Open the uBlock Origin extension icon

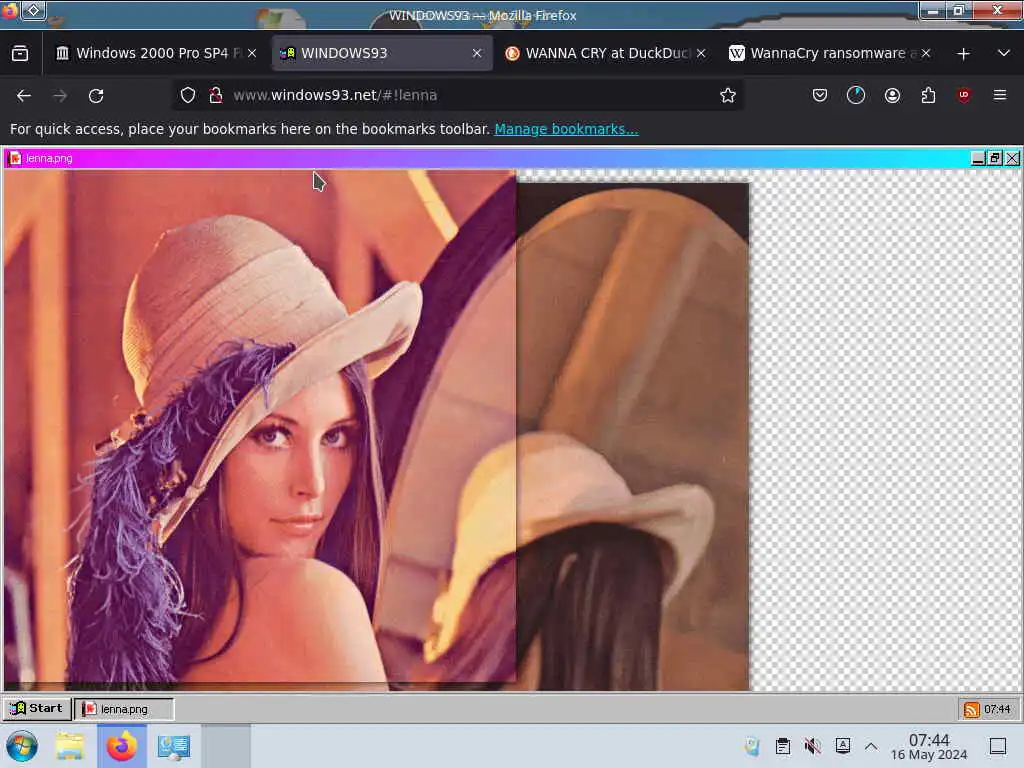tap(964, 95)
